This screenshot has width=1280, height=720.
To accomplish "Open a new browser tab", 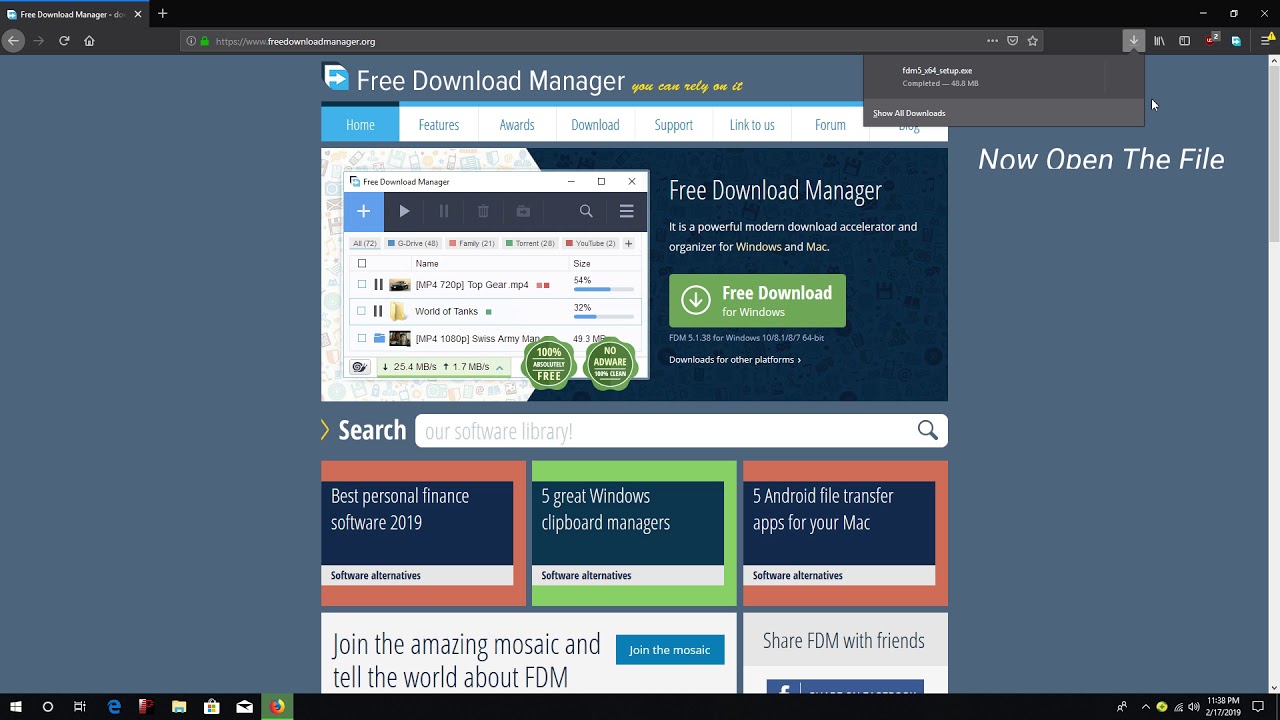I will coord(162,14).
